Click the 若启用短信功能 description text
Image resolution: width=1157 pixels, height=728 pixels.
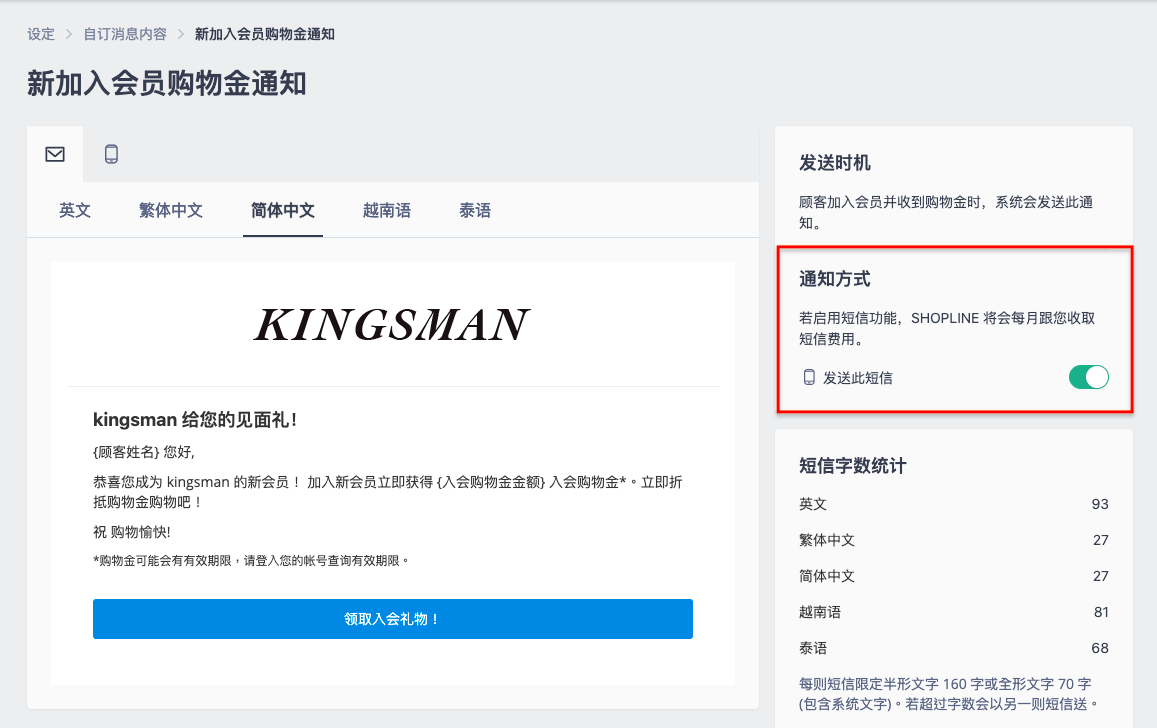947,328
